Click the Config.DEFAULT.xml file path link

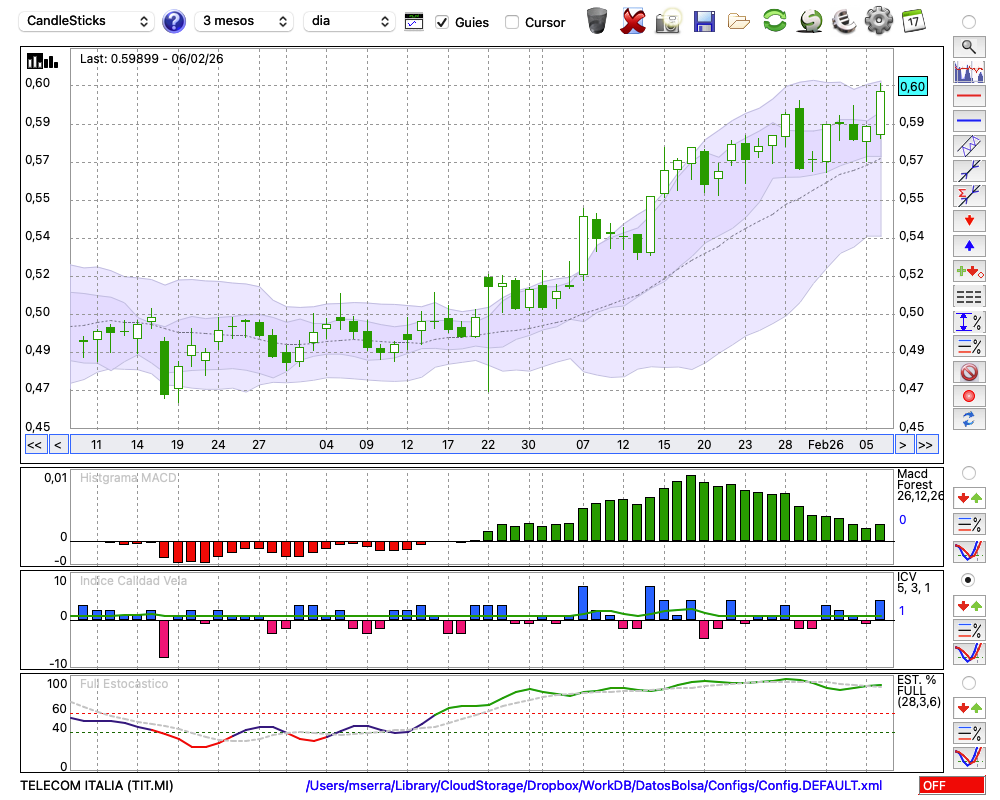[594, 786]
